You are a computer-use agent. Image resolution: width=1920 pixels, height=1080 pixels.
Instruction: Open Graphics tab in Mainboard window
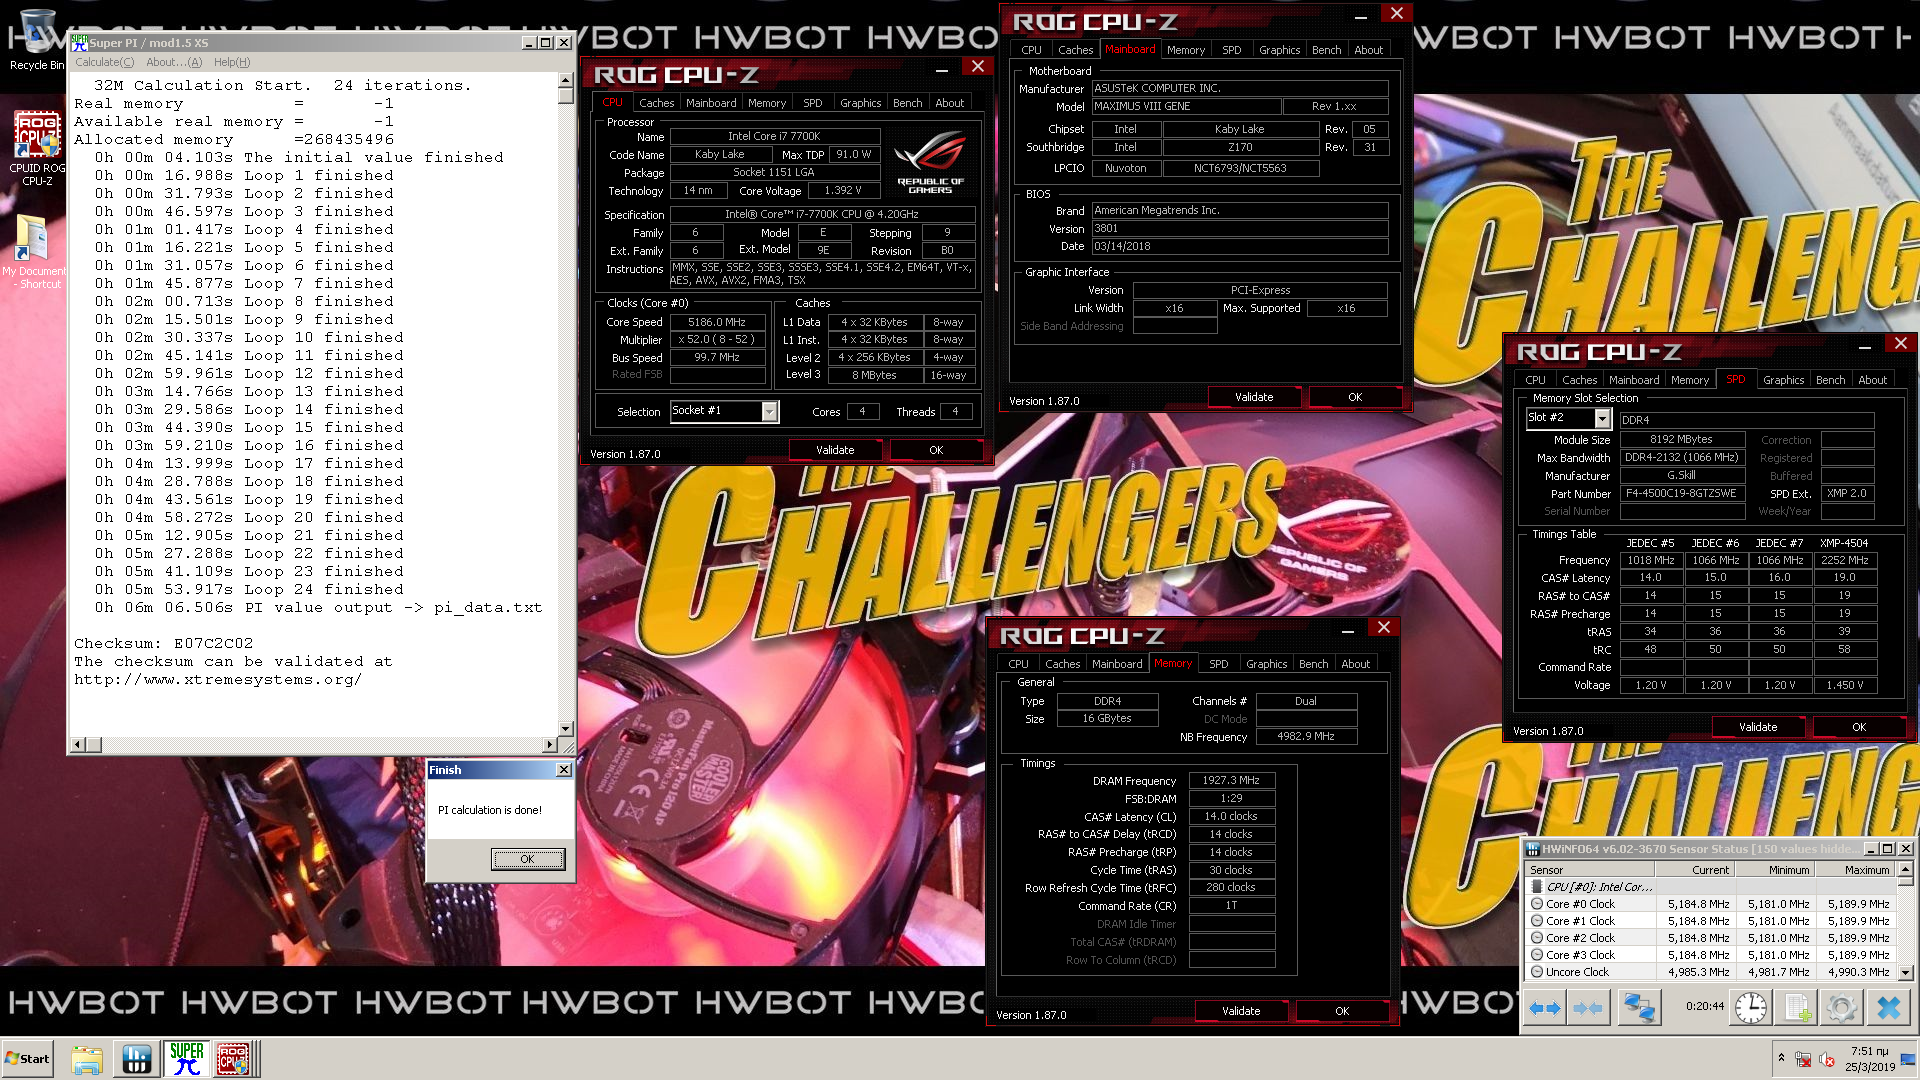click(1279, 50)
